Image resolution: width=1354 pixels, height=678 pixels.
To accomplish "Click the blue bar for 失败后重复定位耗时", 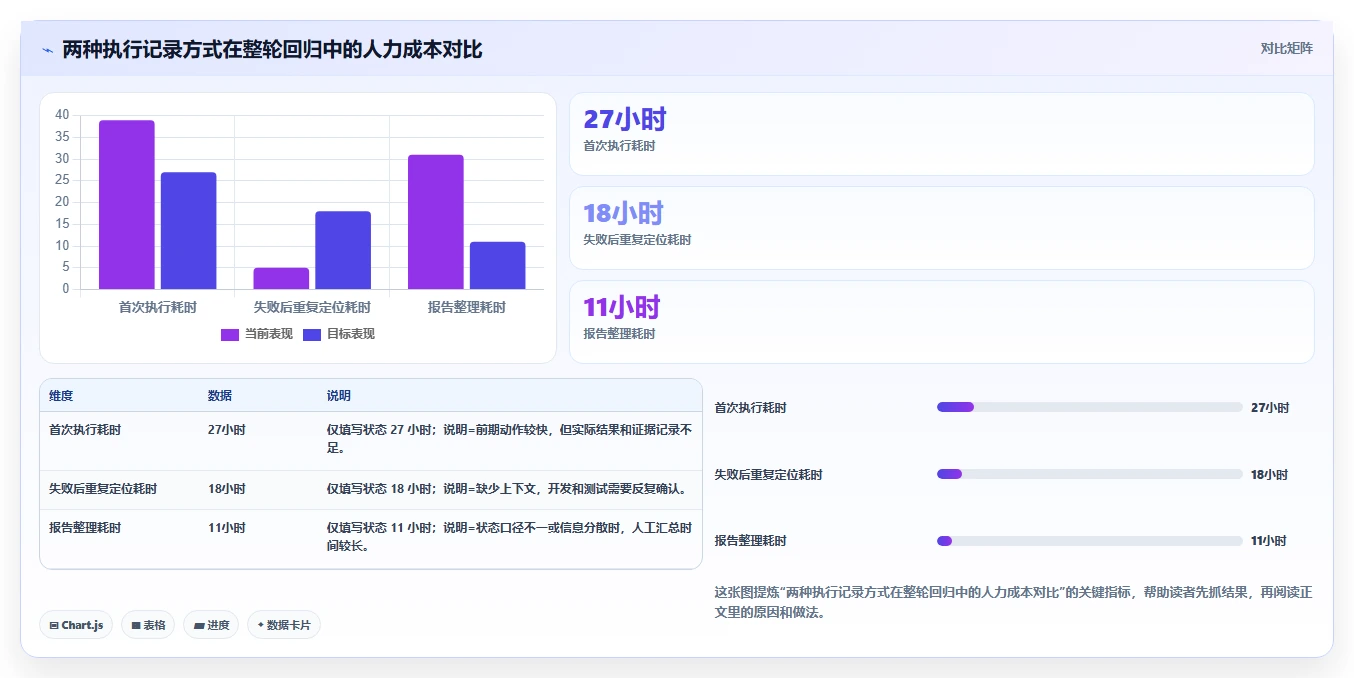I will [x=343, y=250].
